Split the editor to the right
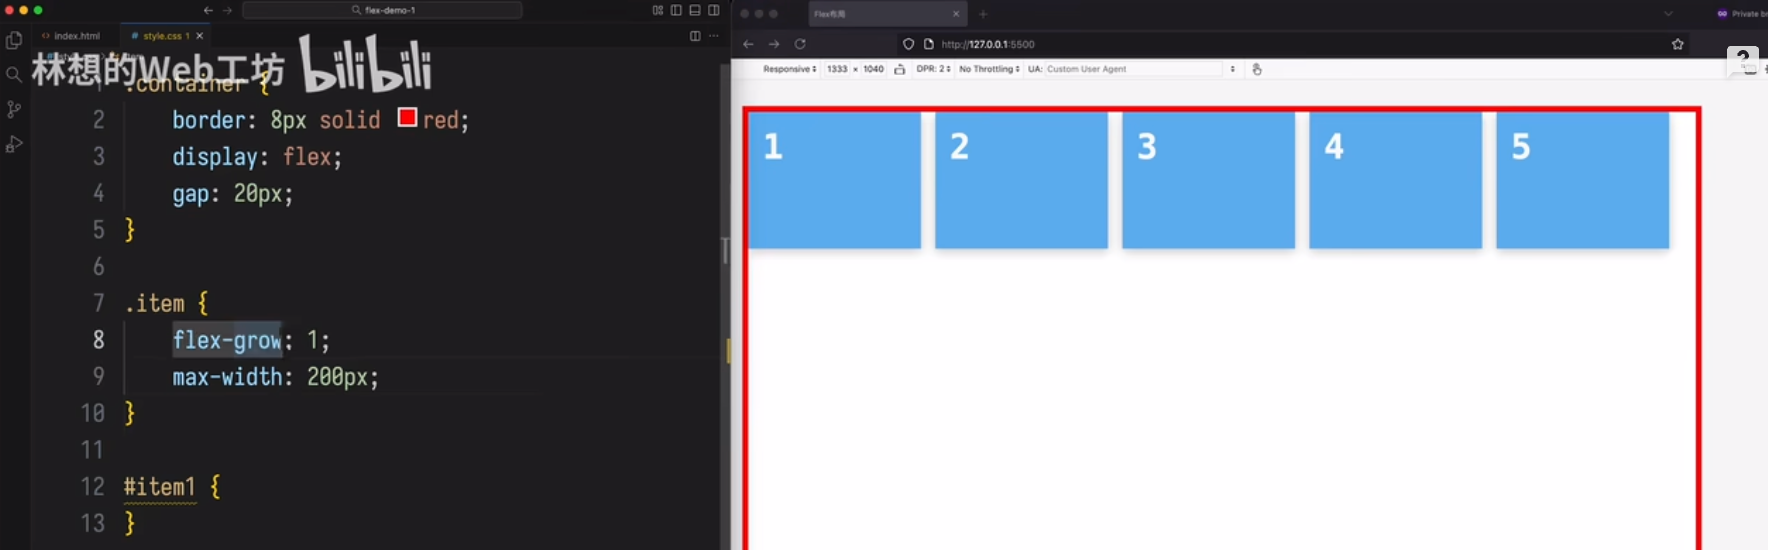Screen dimensions: 1768x550 [695, 36]
